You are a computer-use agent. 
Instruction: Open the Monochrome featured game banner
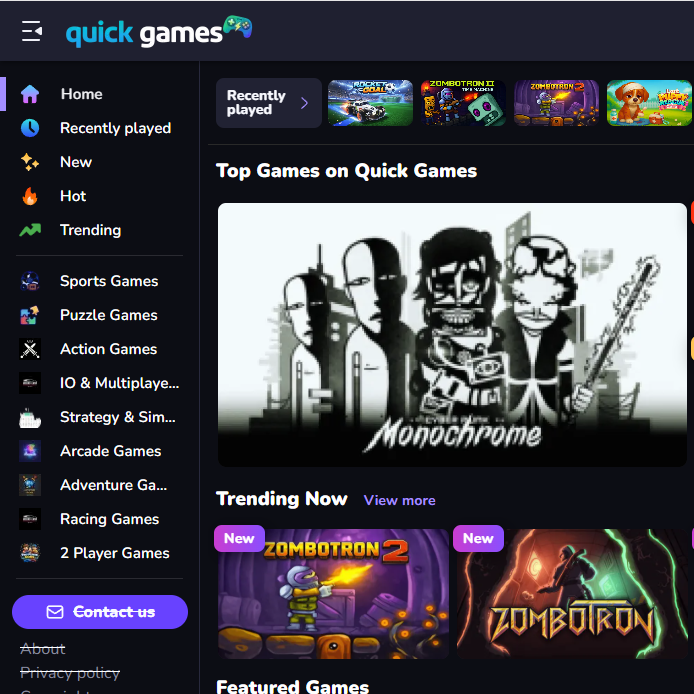point(452,335)
